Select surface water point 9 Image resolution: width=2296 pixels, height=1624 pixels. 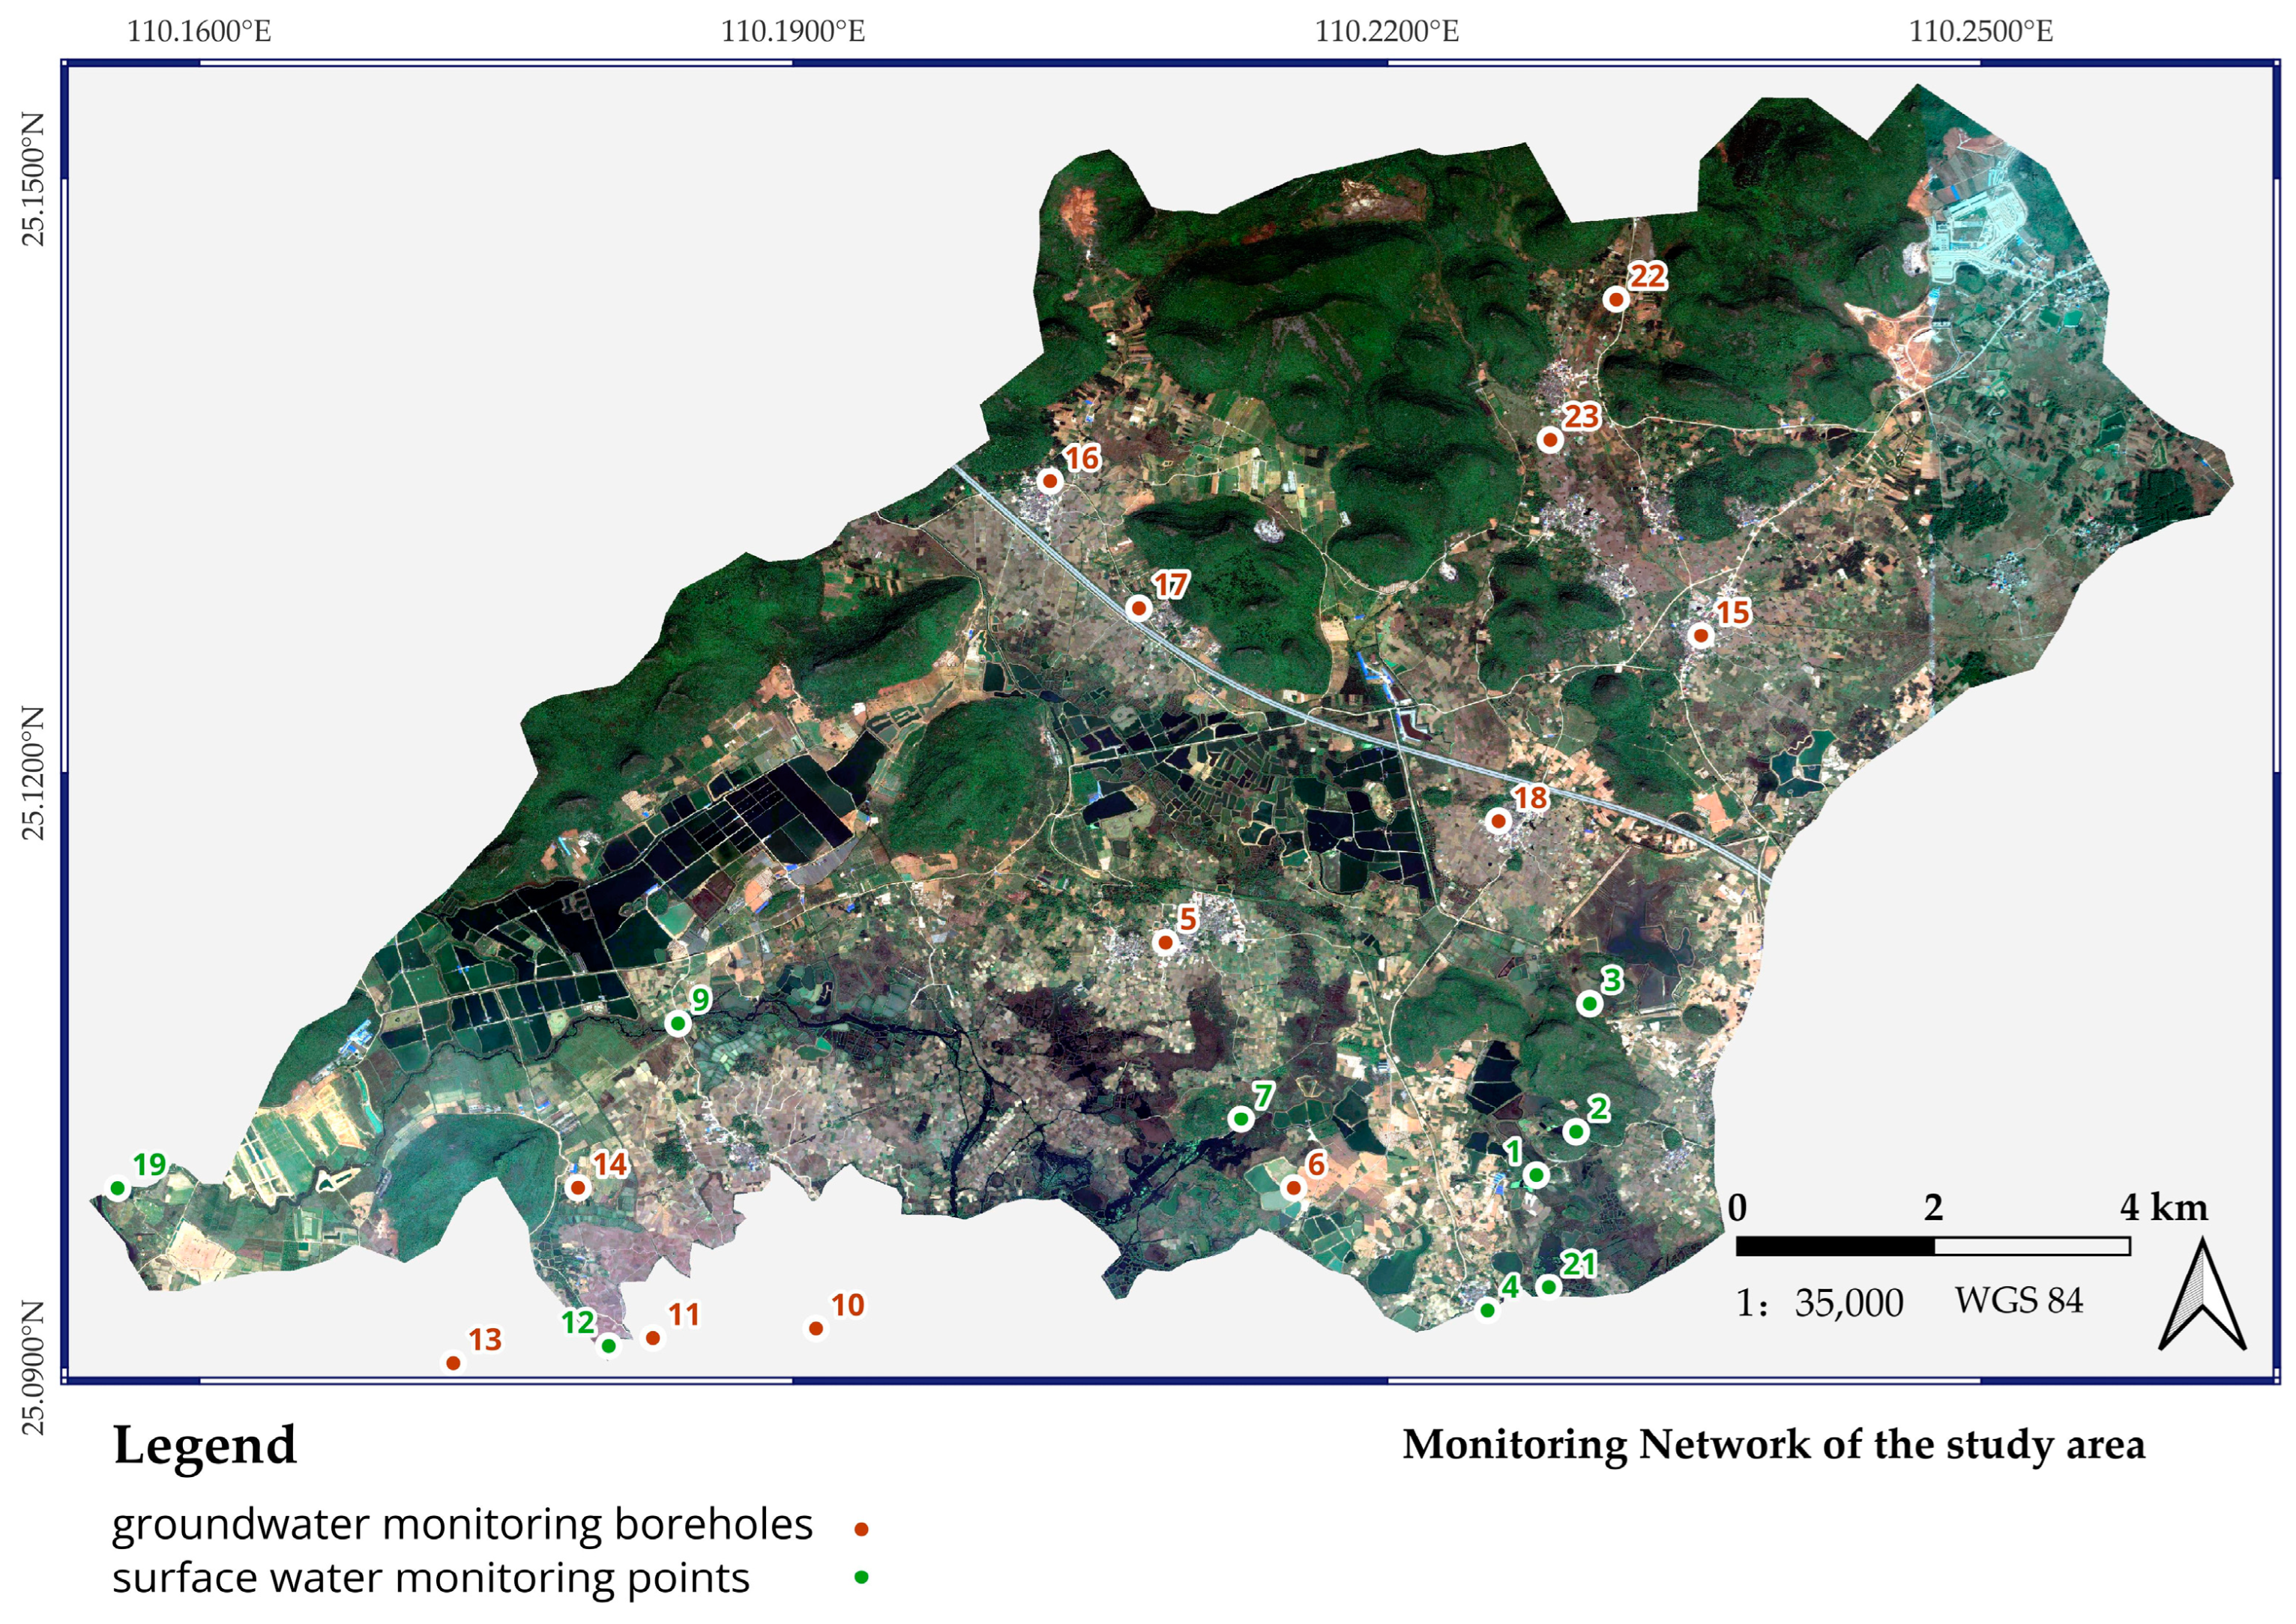678,1023
